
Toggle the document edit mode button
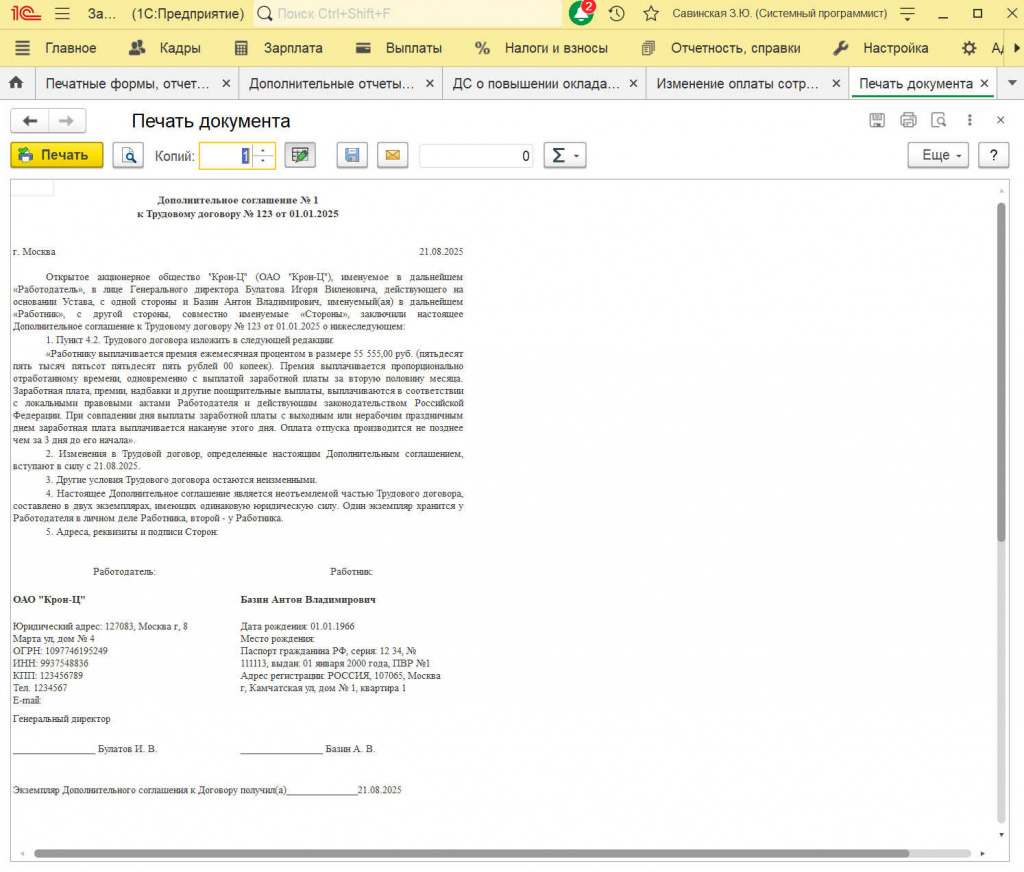coord(300,155)
